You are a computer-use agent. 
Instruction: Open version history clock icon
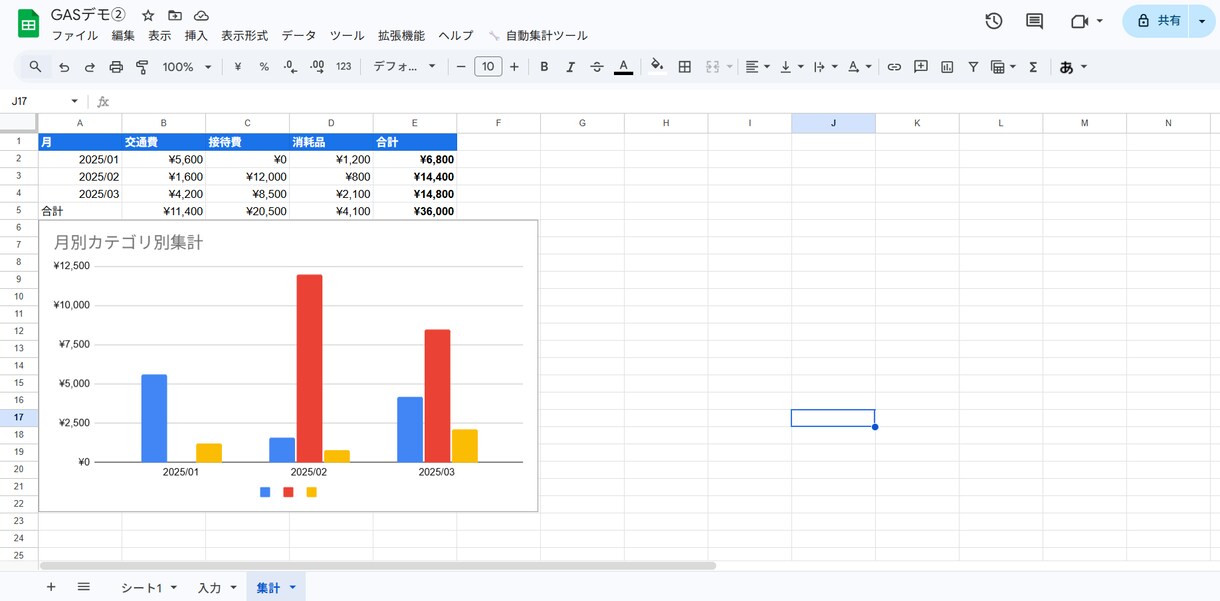[994, 21]
